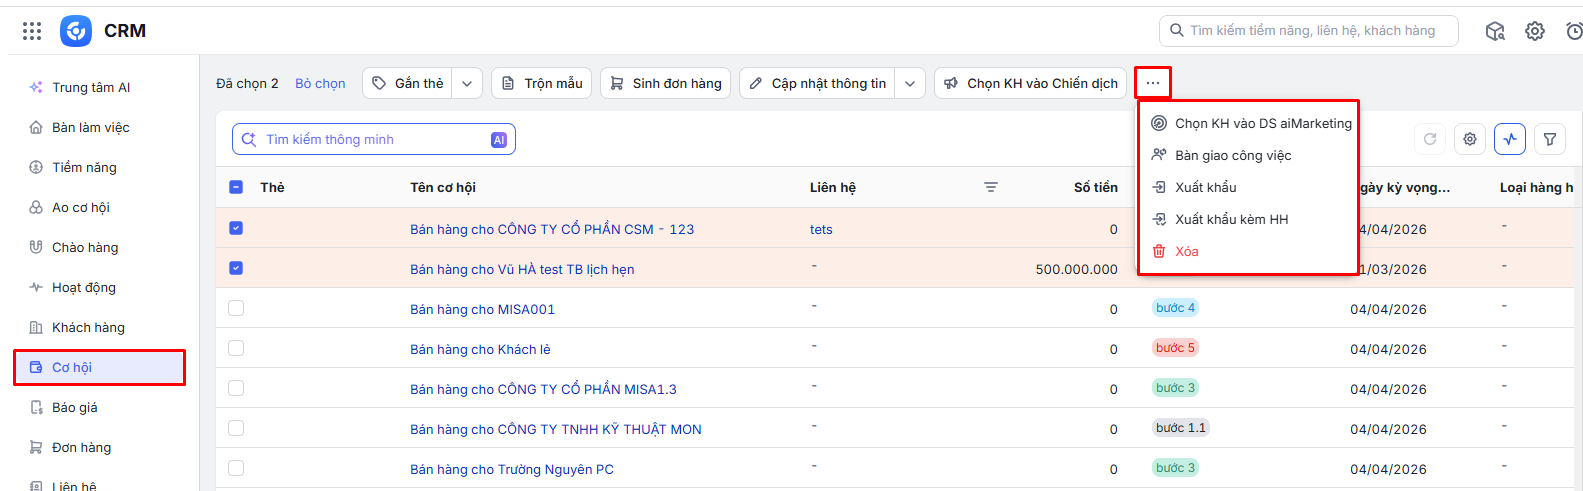Click the bước 4 status tag
The width and height of the screenshot is (1583, 491).
(1175, 308)
